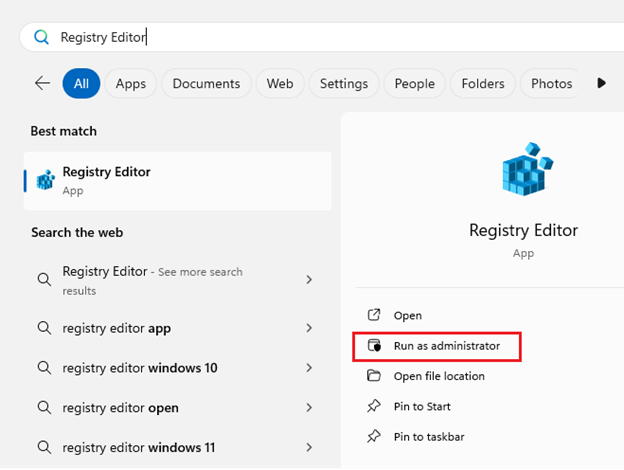Choose Pin to Start

point(422,406)
